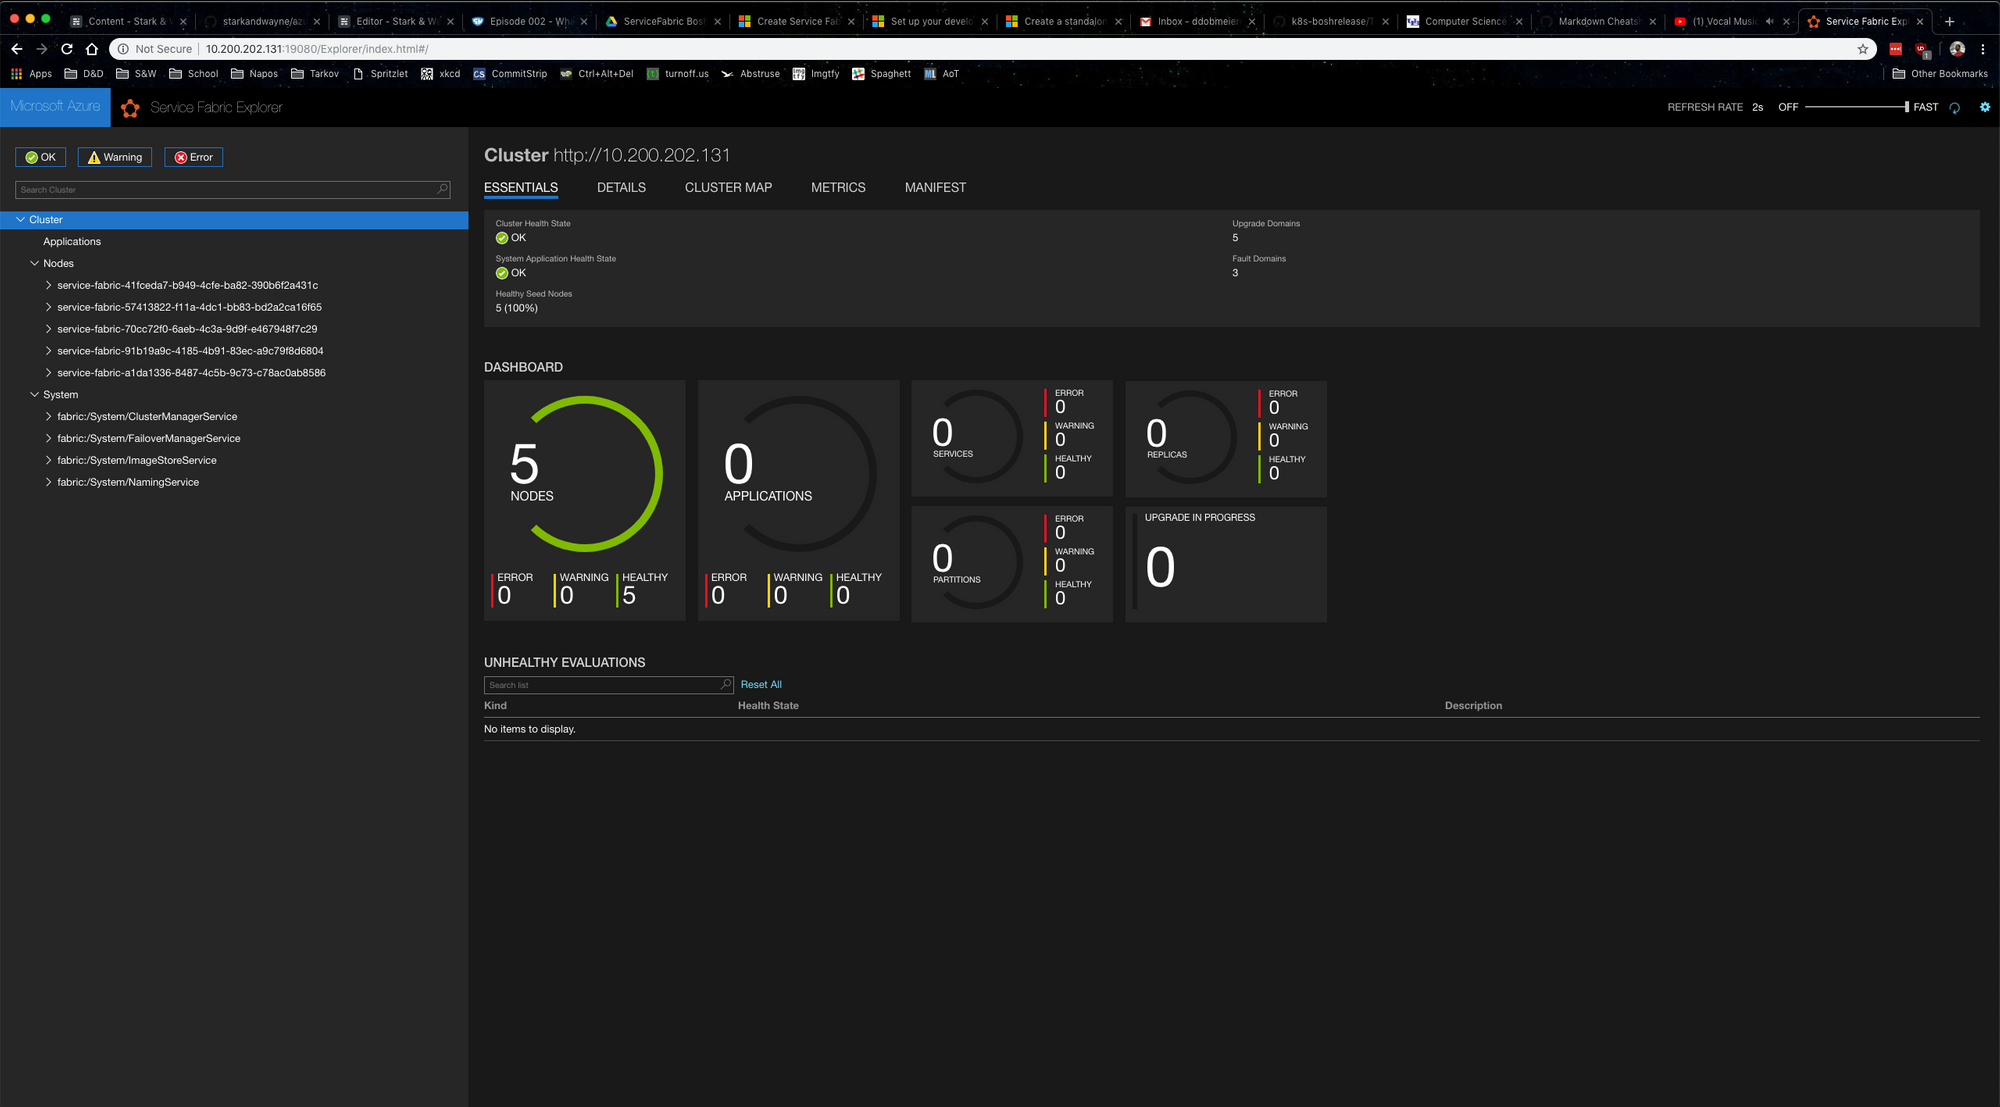Click the Not Secure site info icon
2000x1107 pixels.
[123, 49]
